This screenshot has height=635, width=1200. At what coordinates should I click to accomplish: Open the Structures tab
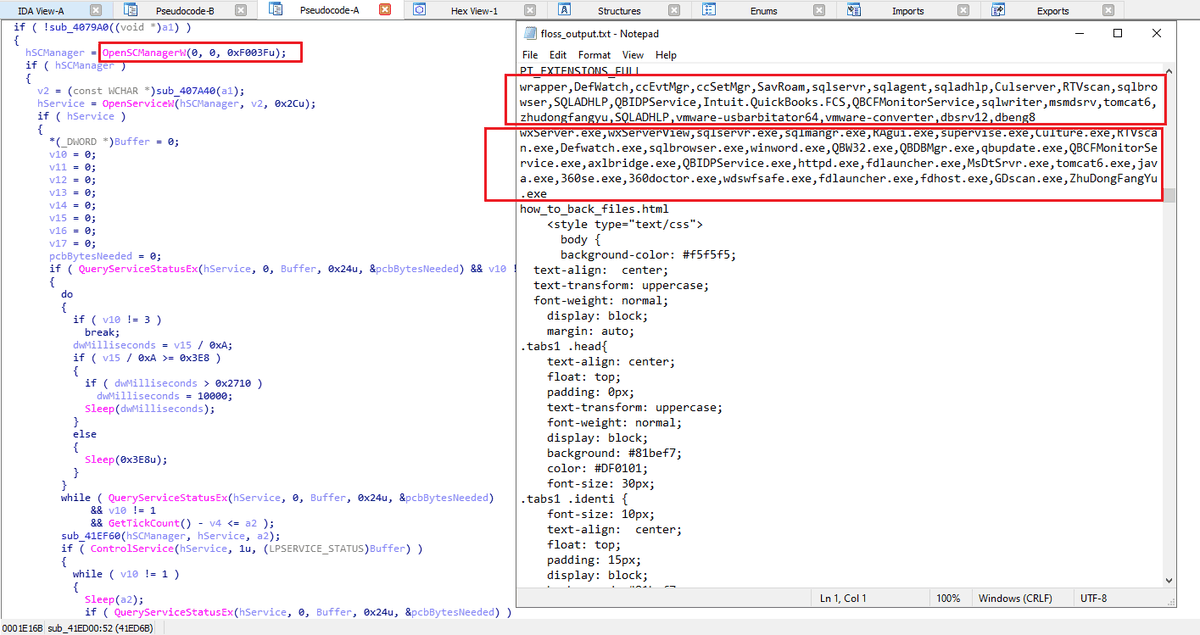click(619, 11)
